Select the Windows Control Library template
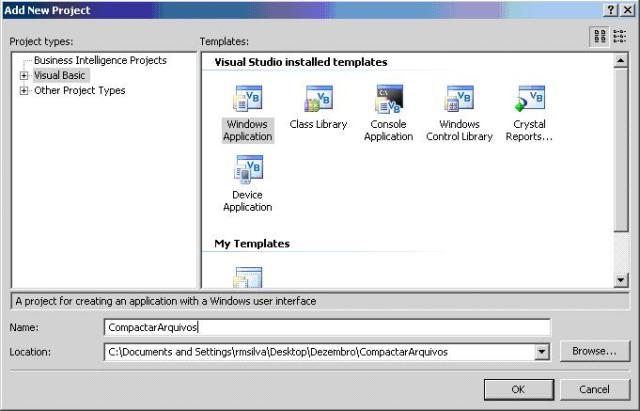Image resolution: width=640 pixels, height=411 pixels. [x=459, y=100]
